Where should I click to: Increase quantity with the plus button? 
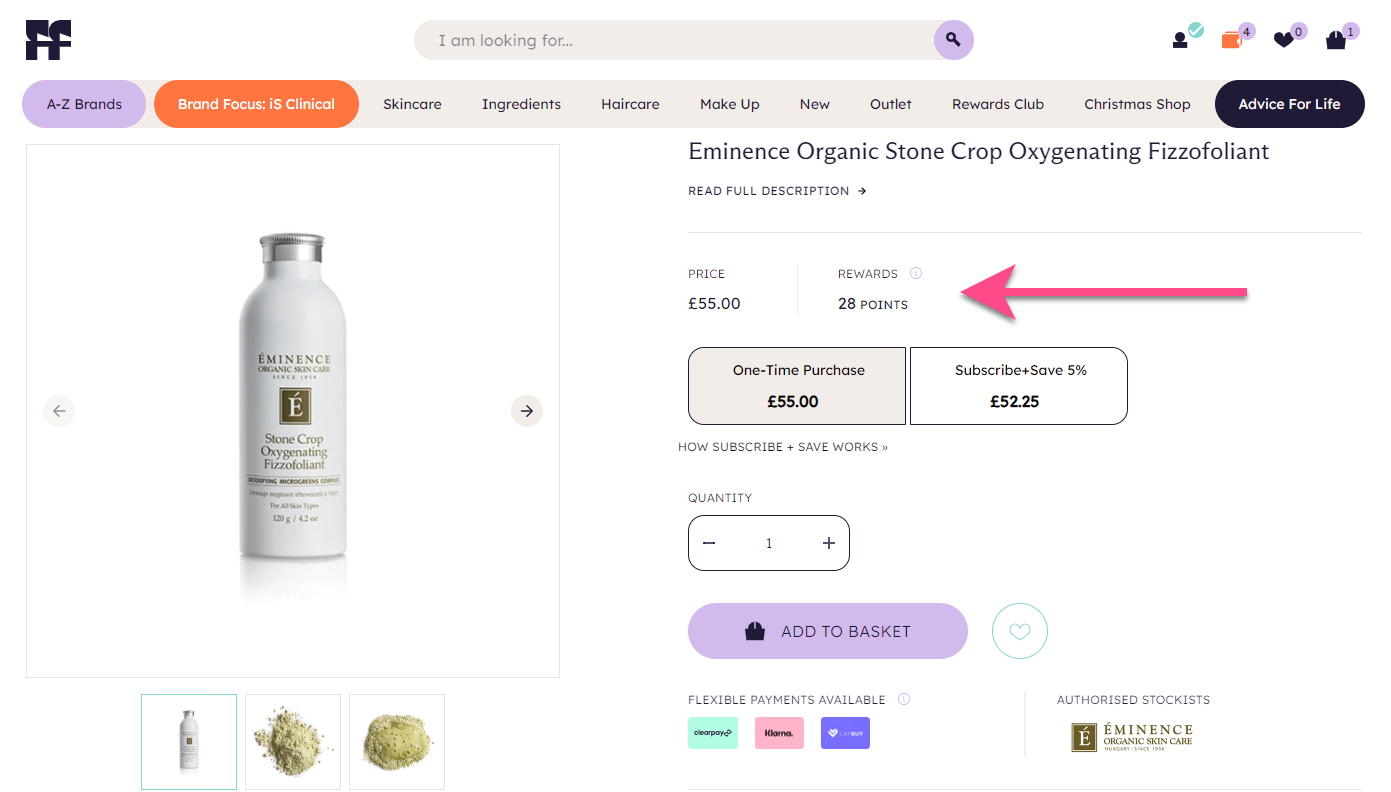828,543
